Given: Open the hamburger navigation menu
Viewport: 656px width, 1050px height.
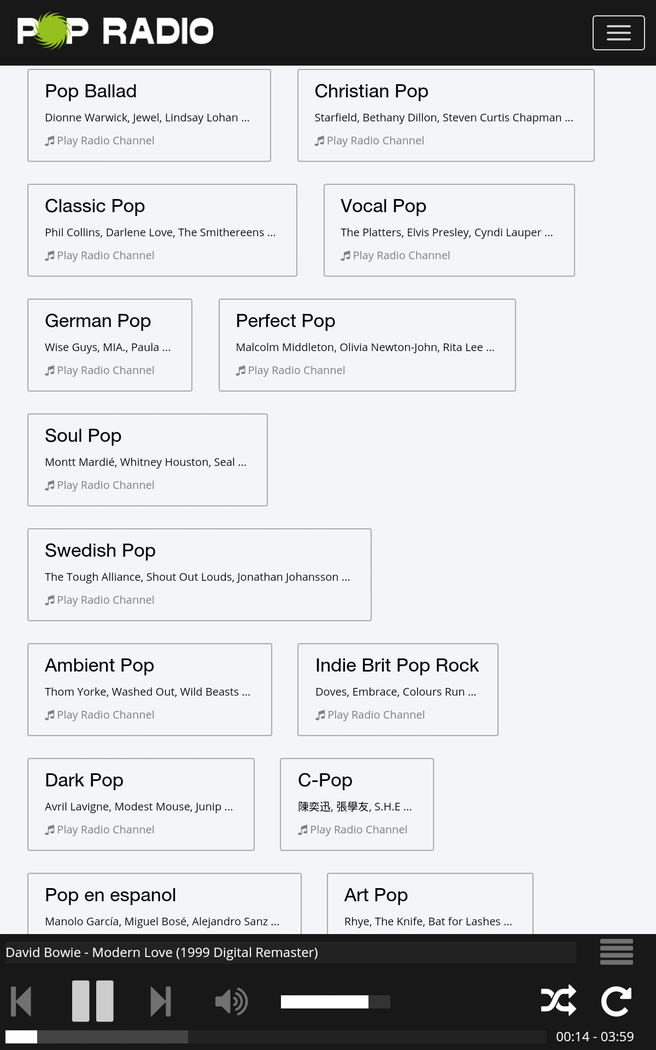Looking at the screenshot, I should 618,33.
